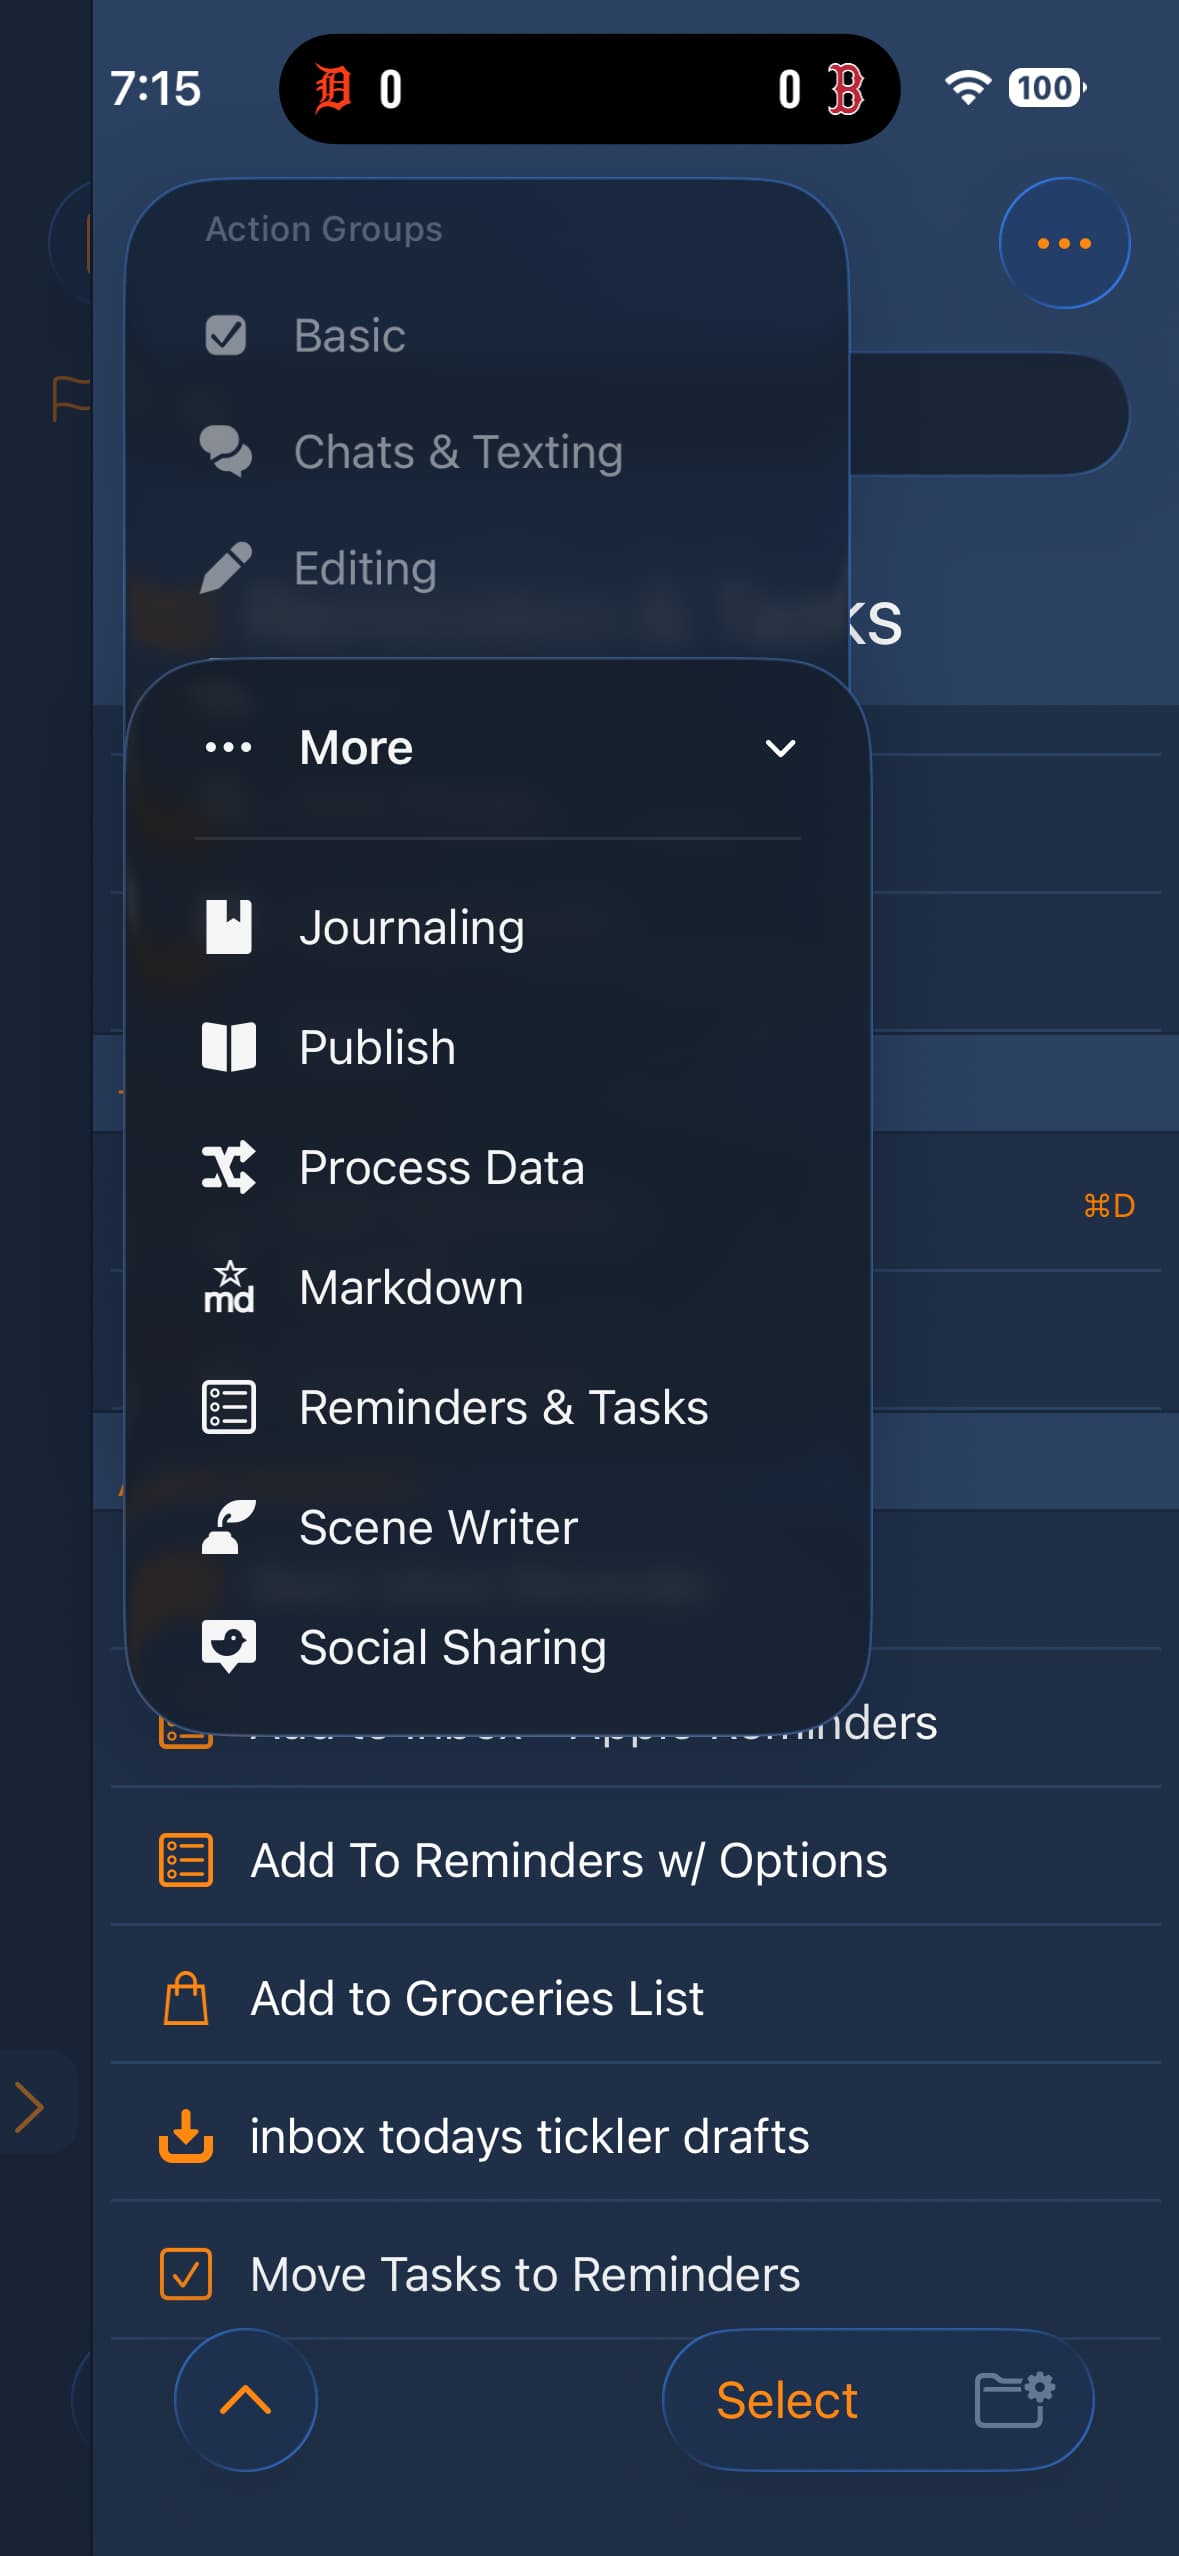
Task: Choose Chats & Texting action group
Action: pos(457,452)
